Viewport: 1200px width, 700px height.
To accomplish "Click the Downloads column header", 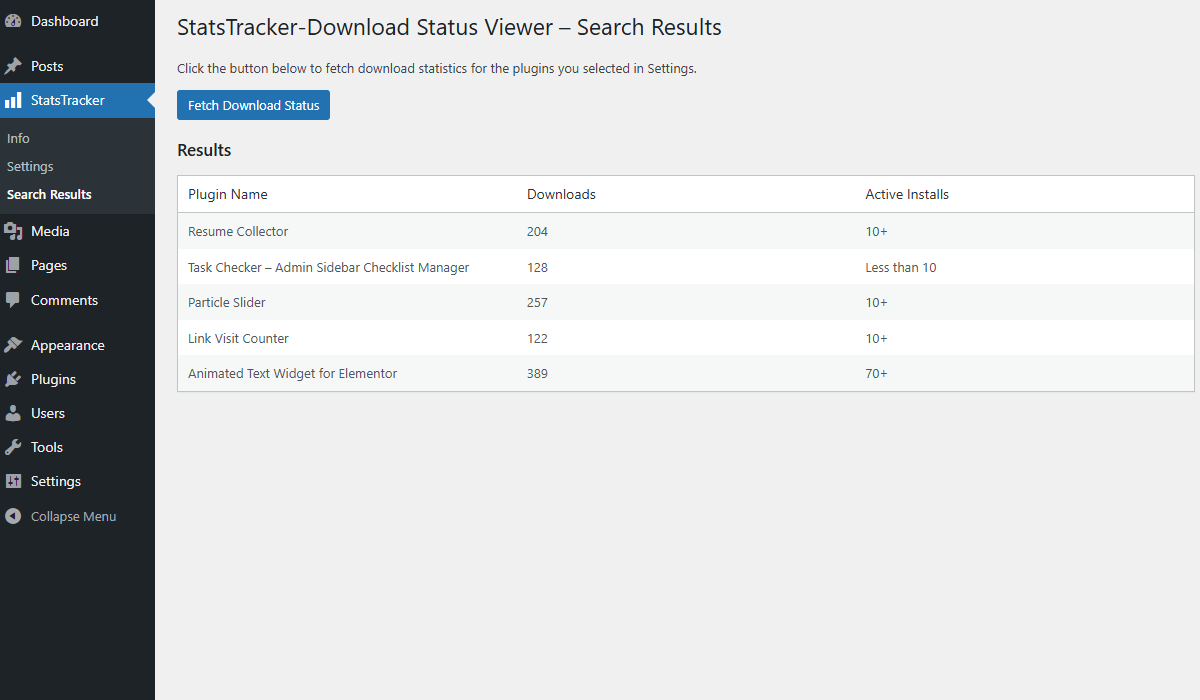I will (561, 194).
